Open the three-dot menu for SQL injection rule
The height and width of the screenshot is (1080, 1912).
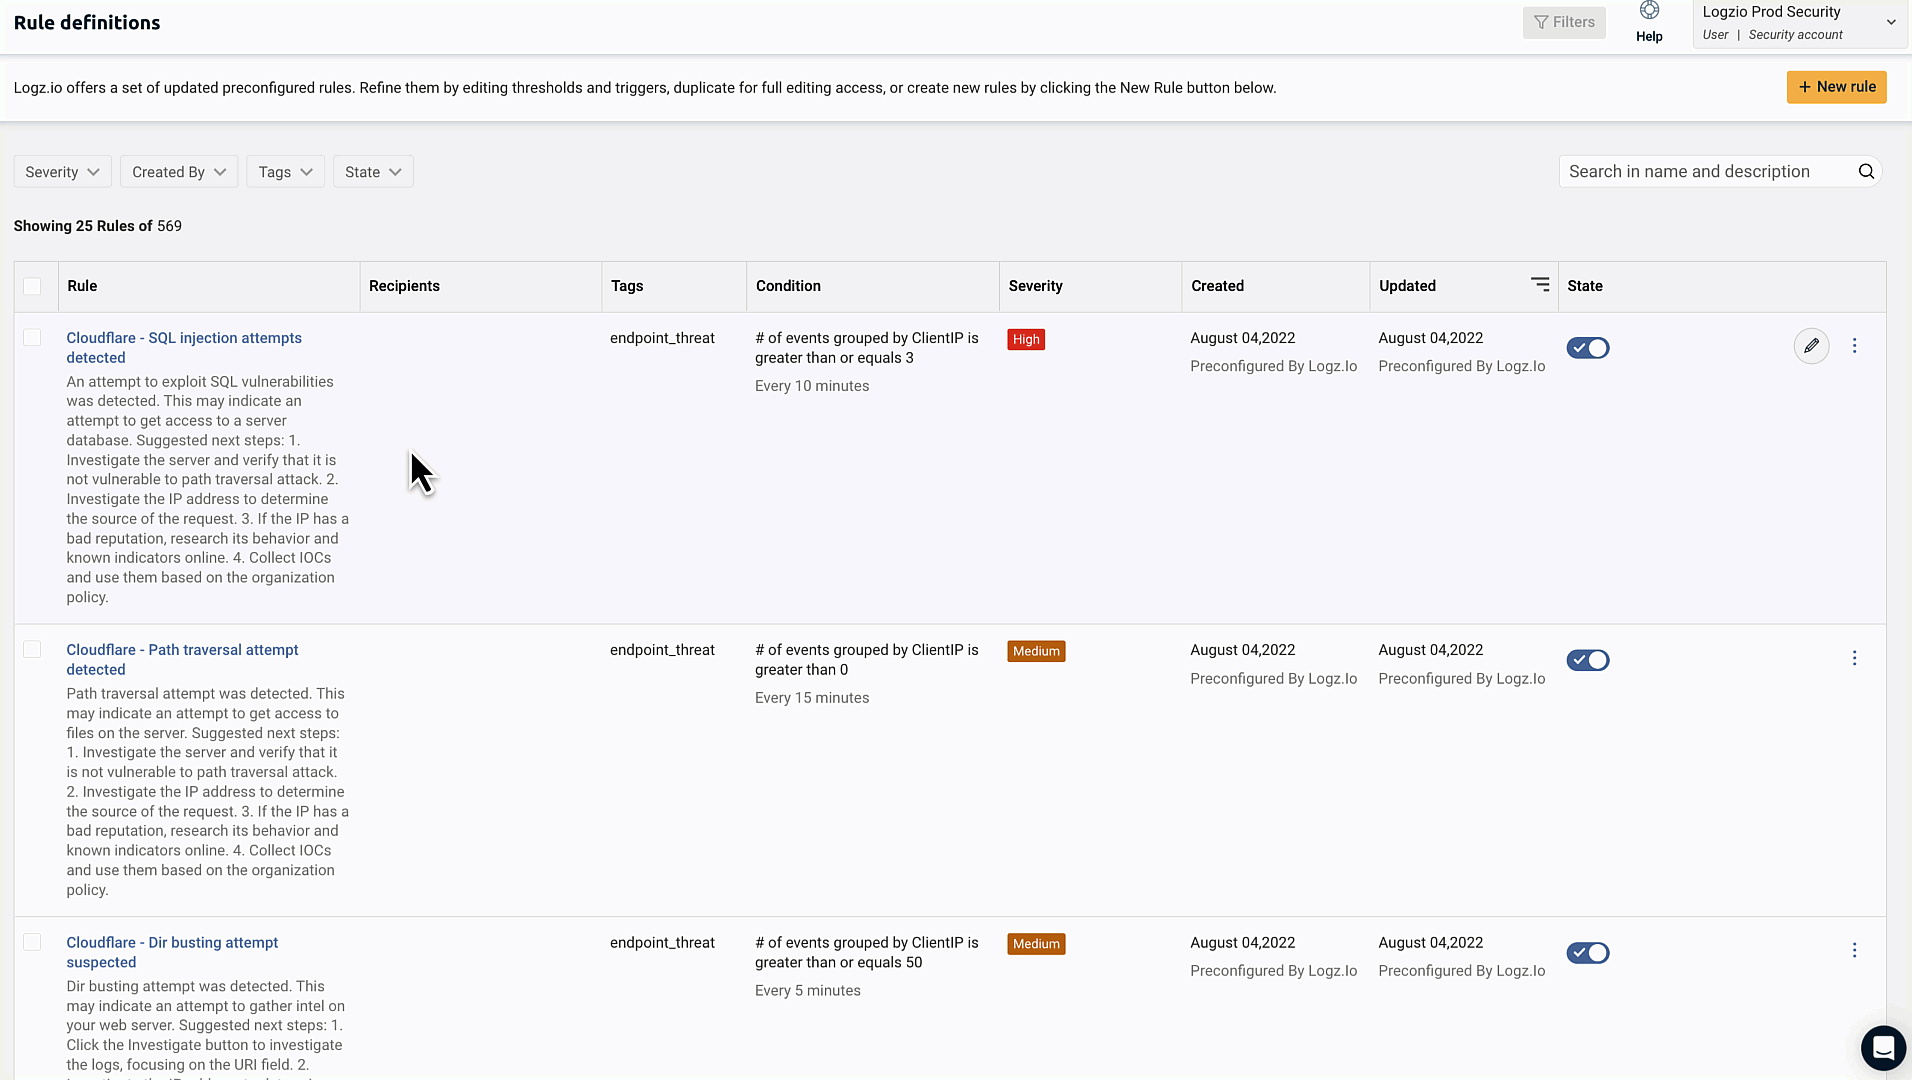pyautogui.click(x=1854, y=346)
